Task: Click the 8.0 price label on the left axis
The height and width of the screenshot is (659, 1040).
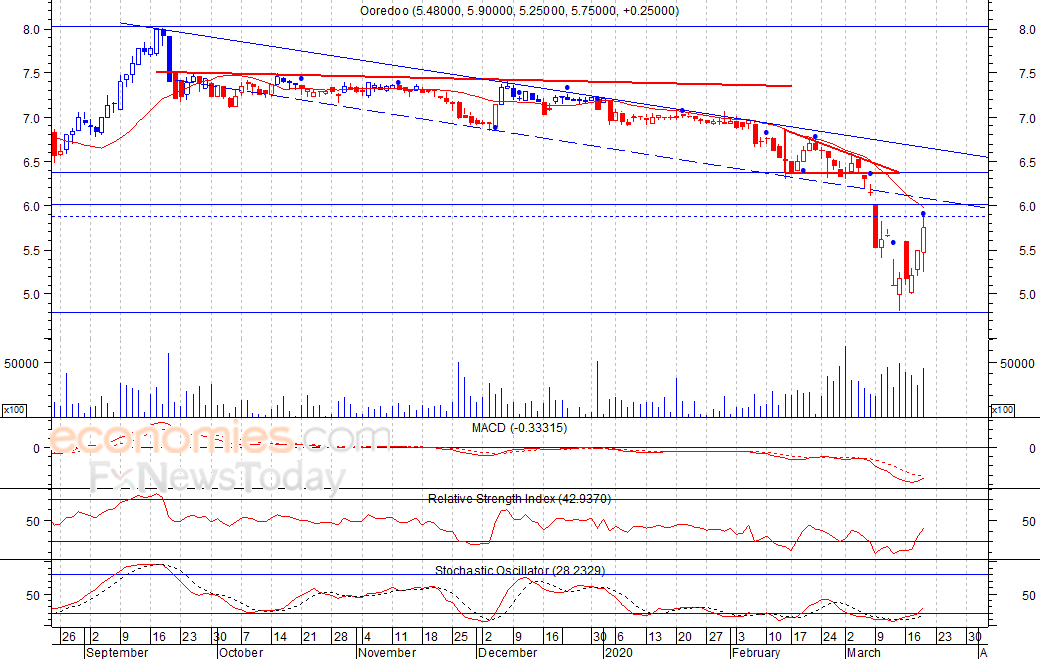Action: point(32,30)
